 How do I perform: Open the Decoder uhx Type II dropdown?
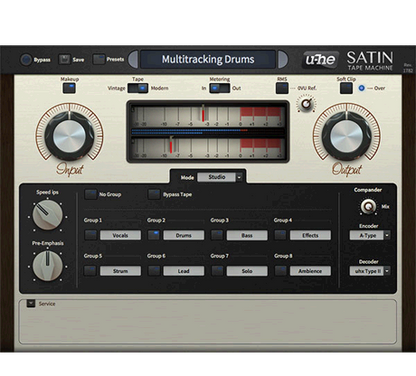pos(370,271)
